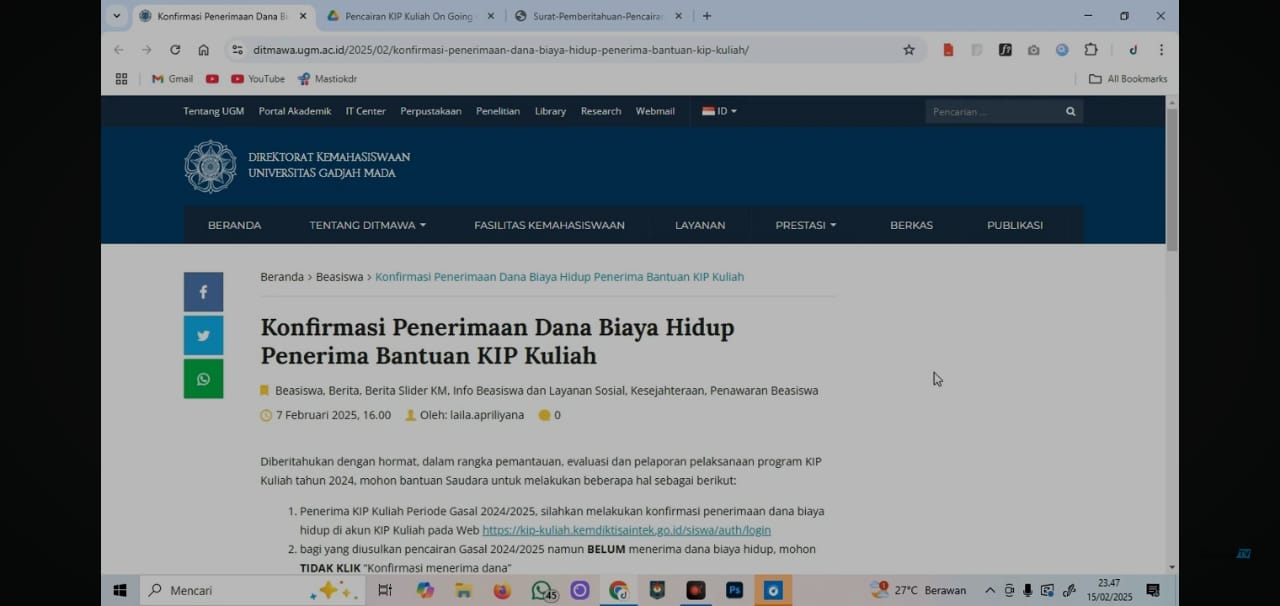Bookmark this page with the star icon

point(909,50)
